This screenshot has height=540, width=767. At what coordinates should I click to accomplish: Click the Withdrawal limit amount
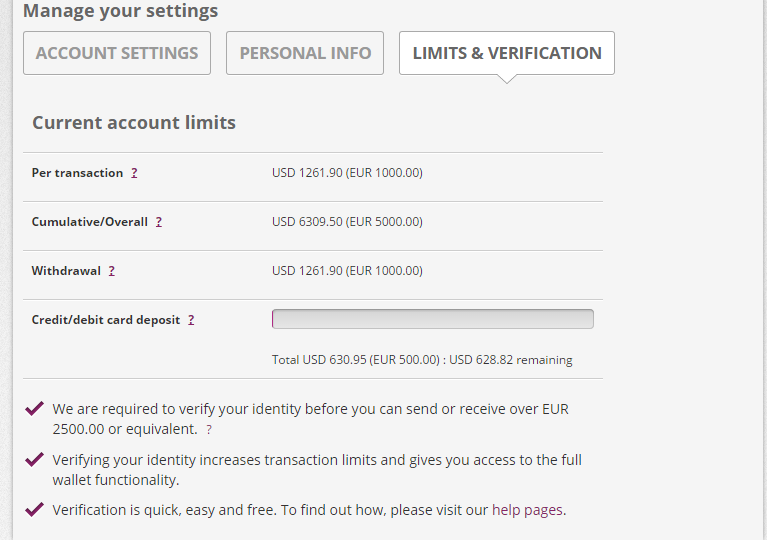tap(347, 271)
